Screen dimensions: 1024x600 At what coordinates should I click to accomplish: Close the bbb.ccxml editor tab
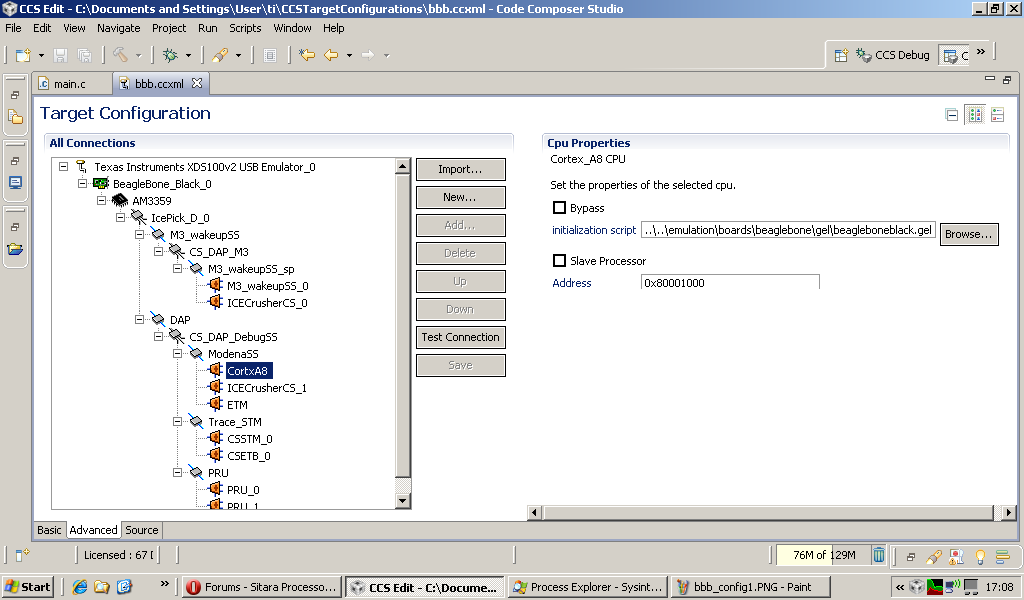coord(197,83)
